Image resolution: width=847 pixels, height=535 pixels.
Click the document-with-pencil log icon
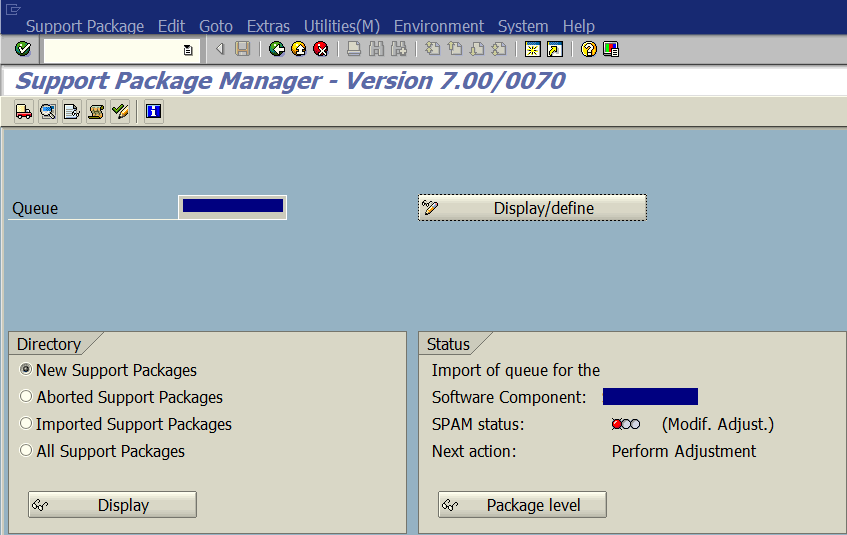pyautogui.click(x=72, y=111)
